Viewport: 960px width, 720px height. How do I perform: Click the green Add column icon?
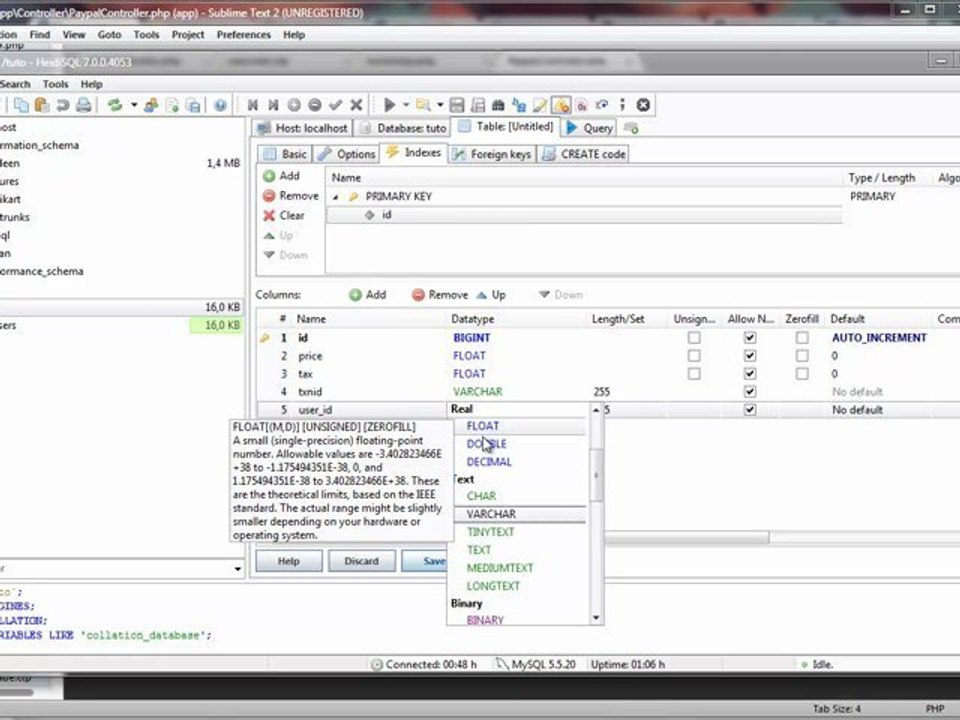pos(355,295)
